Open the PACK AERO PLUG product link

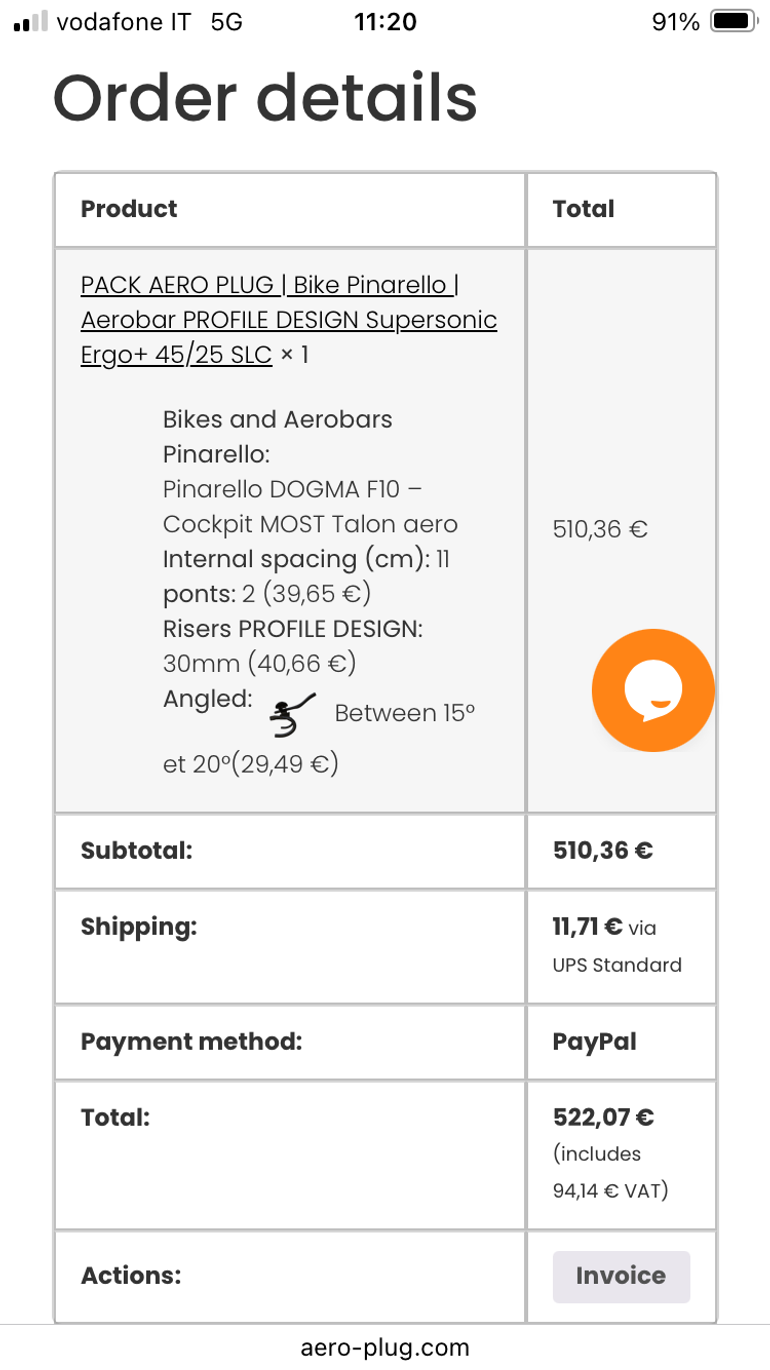pos(289,320)
